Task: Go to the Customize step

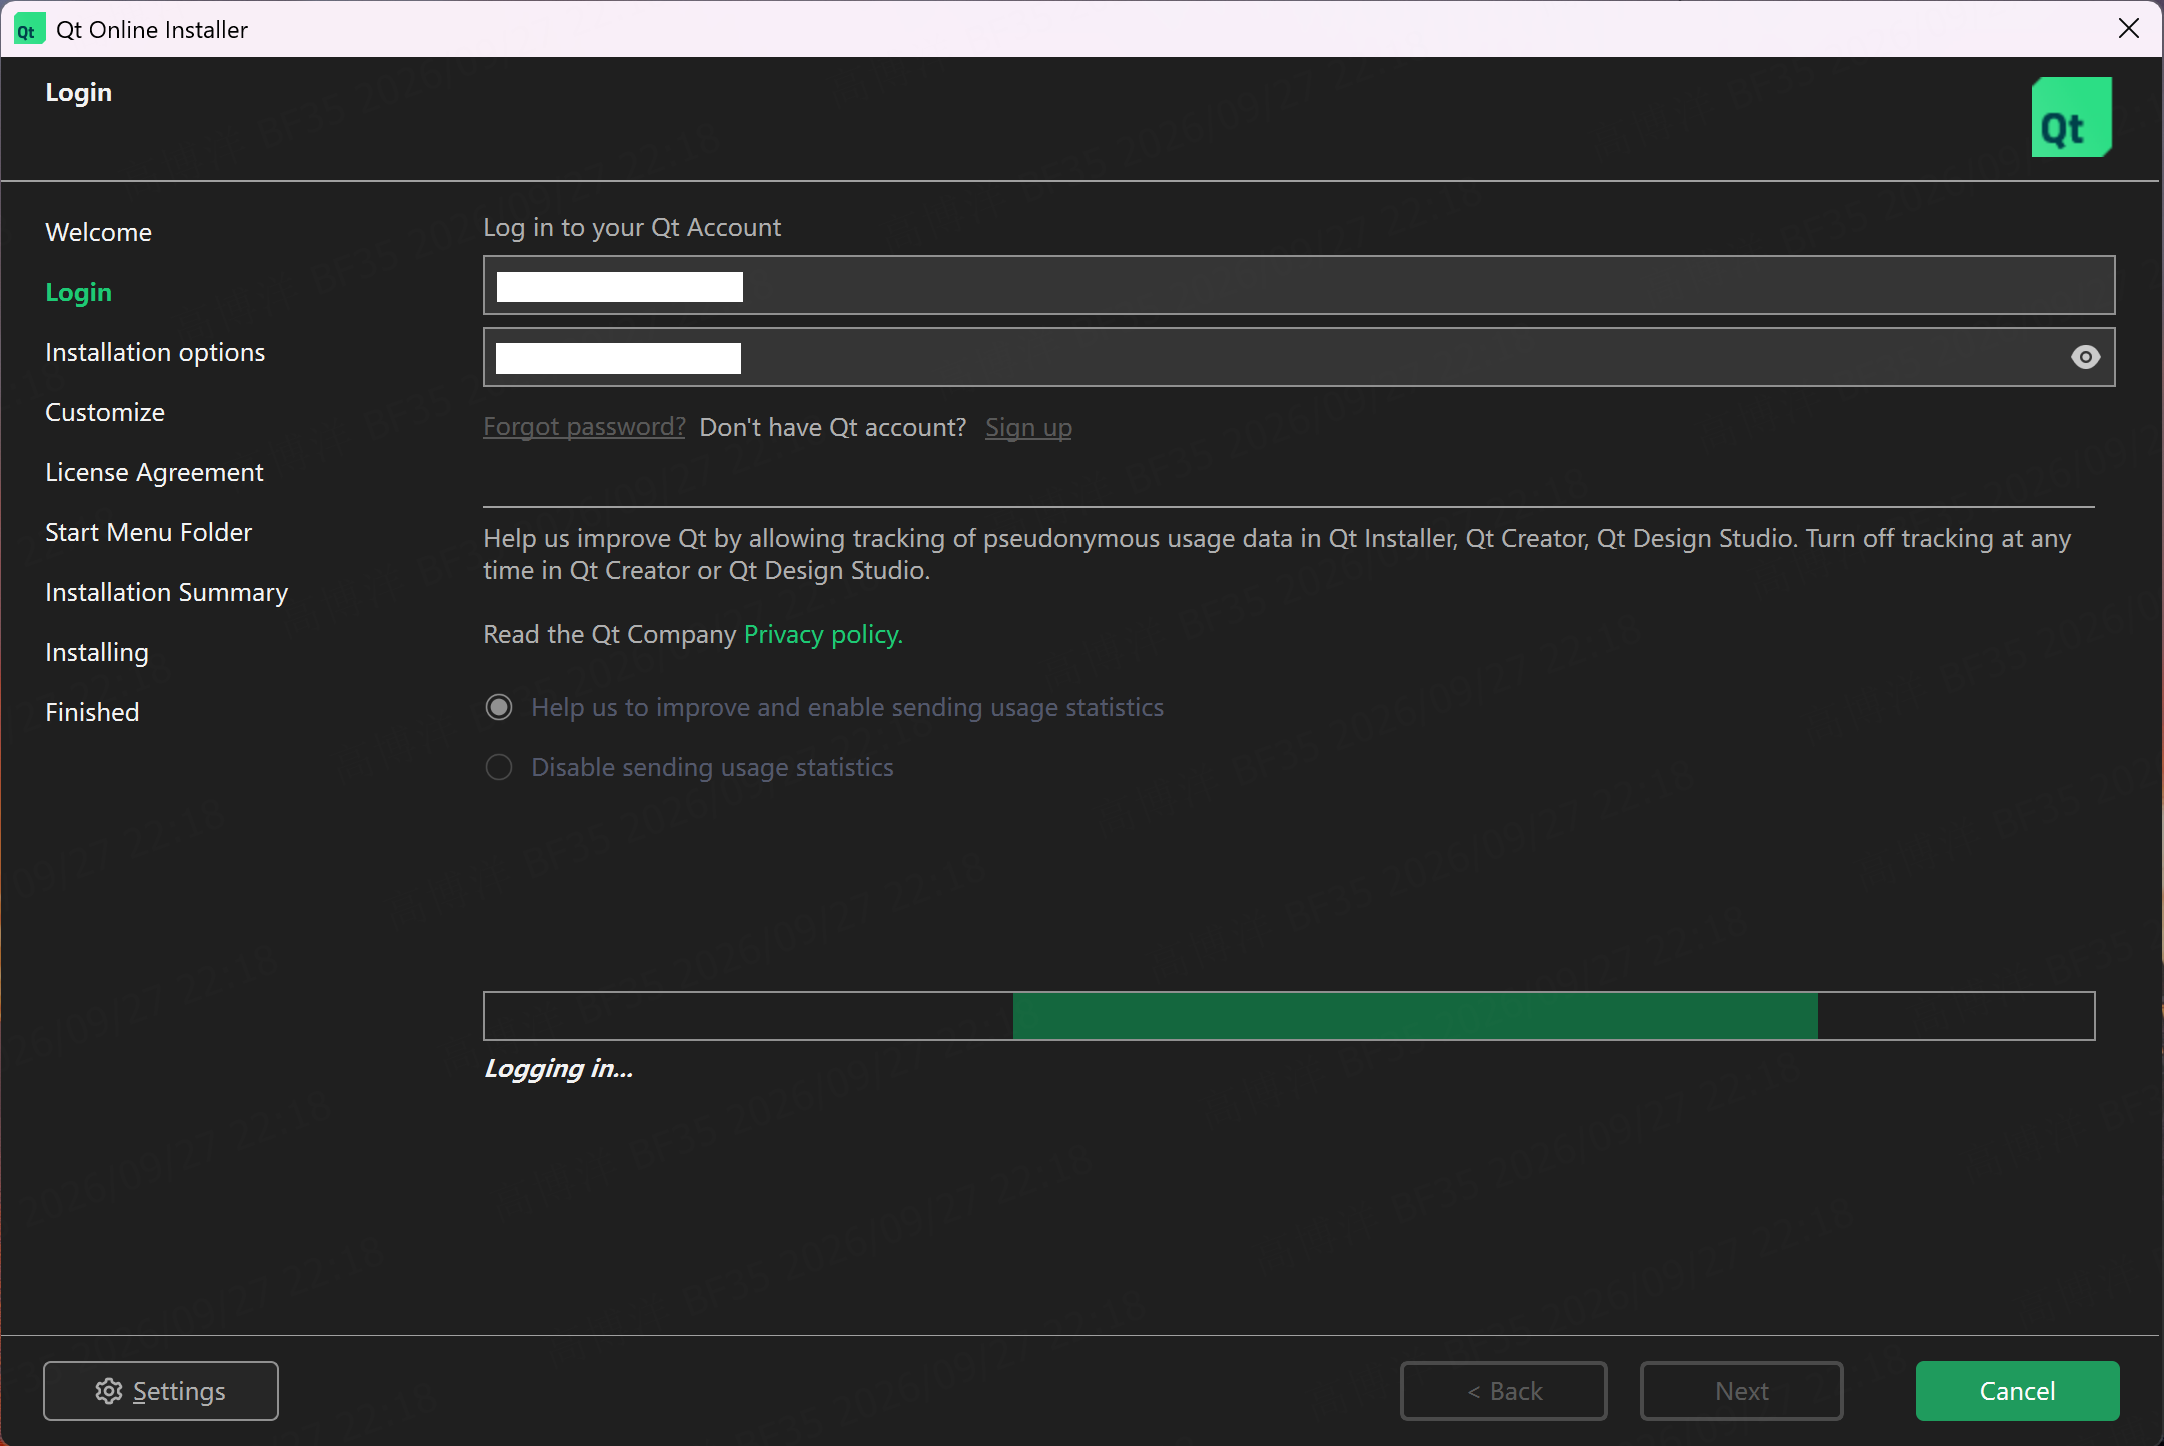Action: pos(105,412)
